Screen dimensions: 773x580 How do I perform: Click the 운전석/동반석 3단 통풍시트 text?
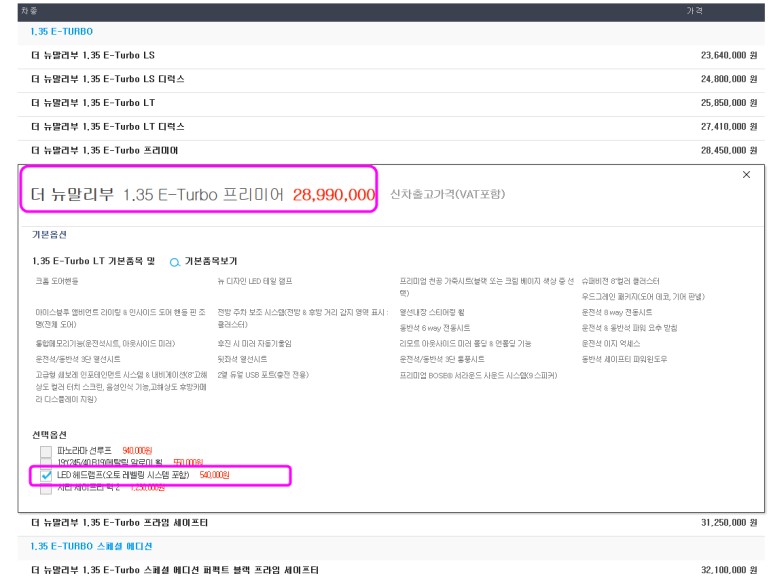point(442,359)
